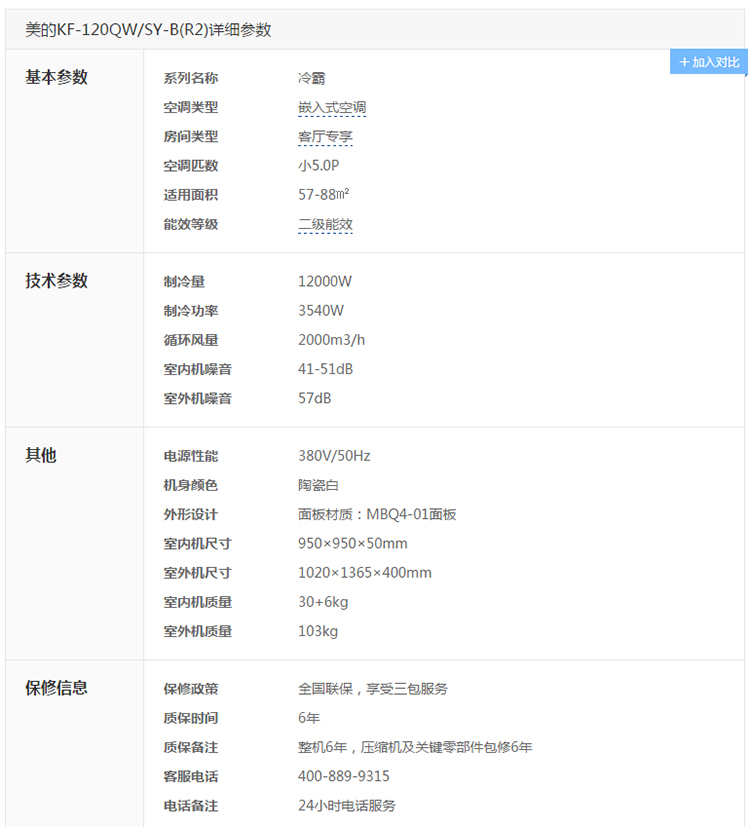The image size is (750, 827).
Task: Select the cooling capacity value 12000W
Action: [x=325, y=282]
